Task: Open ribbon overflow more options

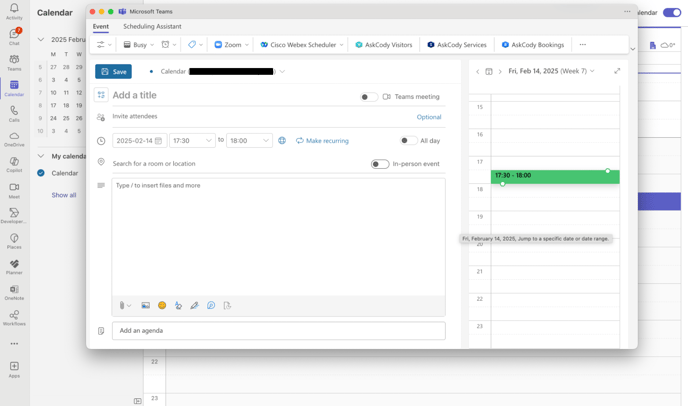Action: pyautogui.click(x=583, y=45)
